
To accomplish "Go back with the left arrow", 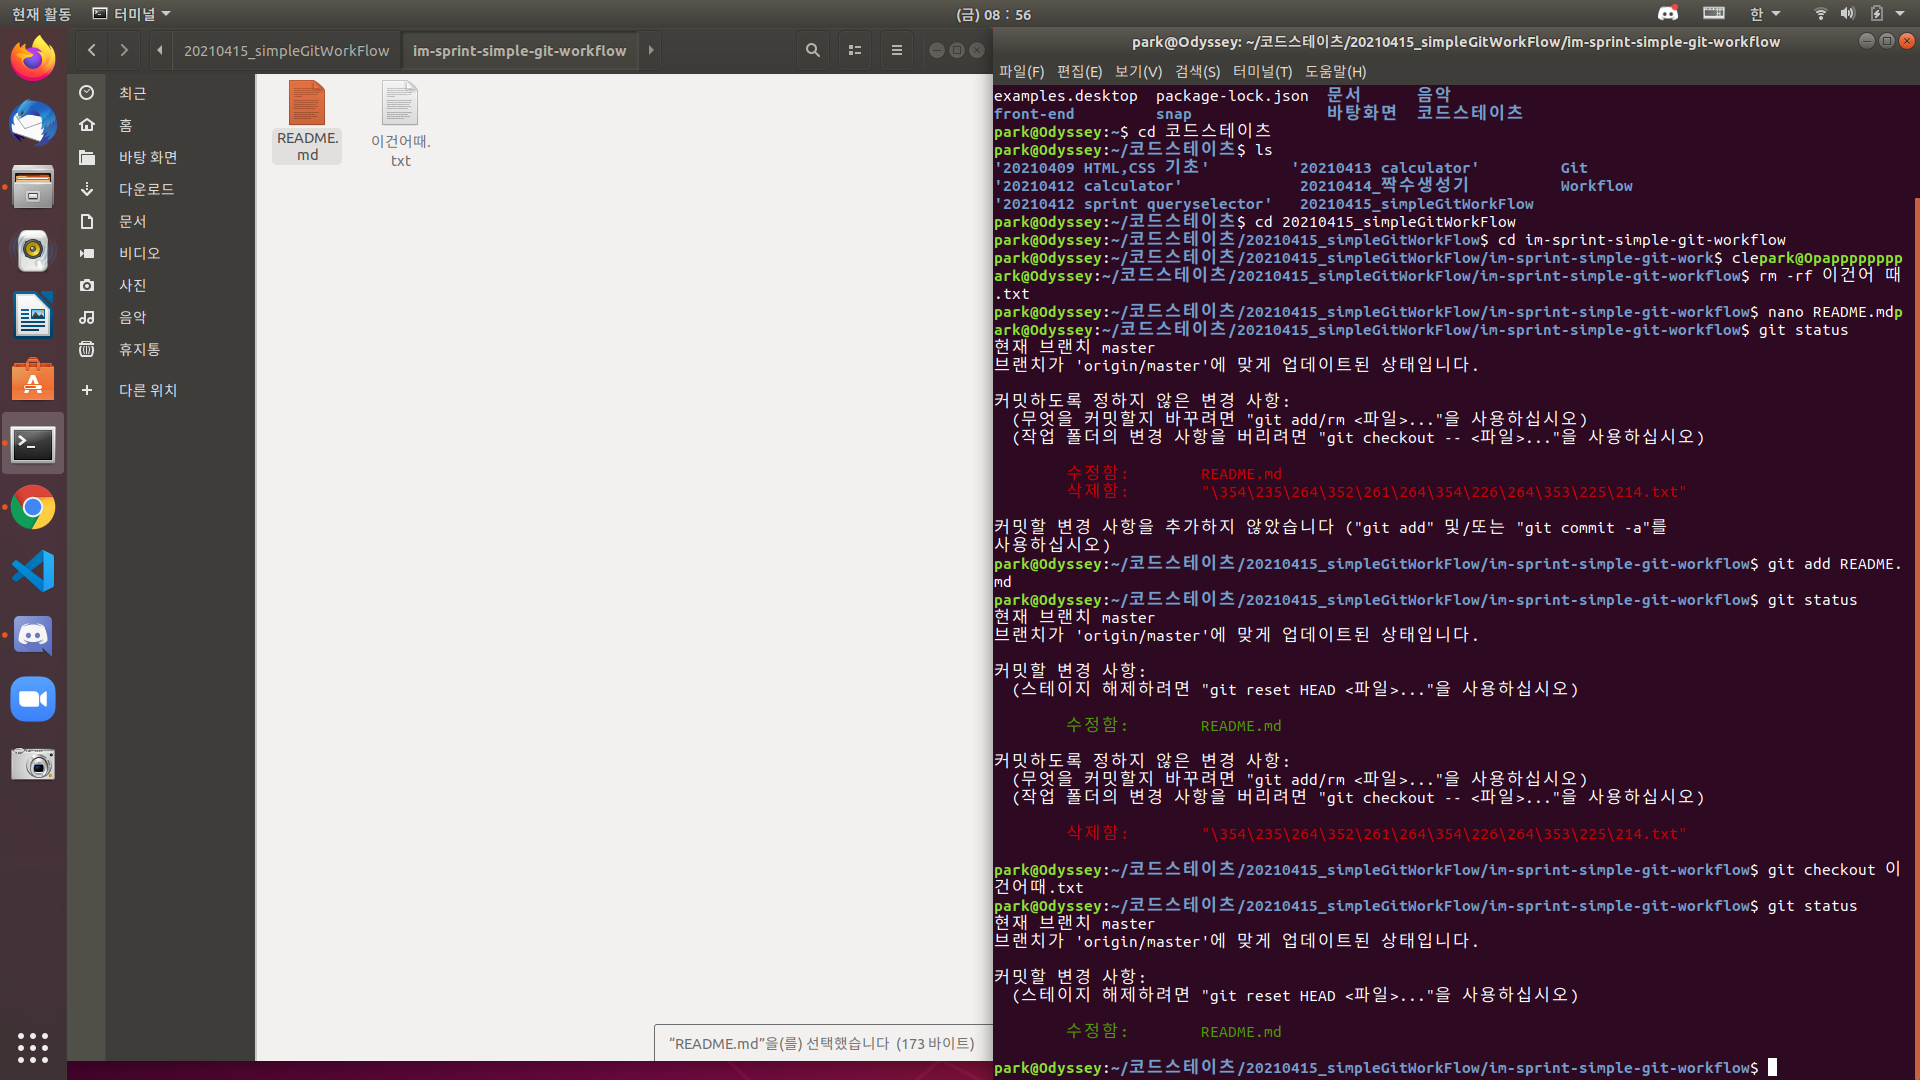I will tap(92, 50).
